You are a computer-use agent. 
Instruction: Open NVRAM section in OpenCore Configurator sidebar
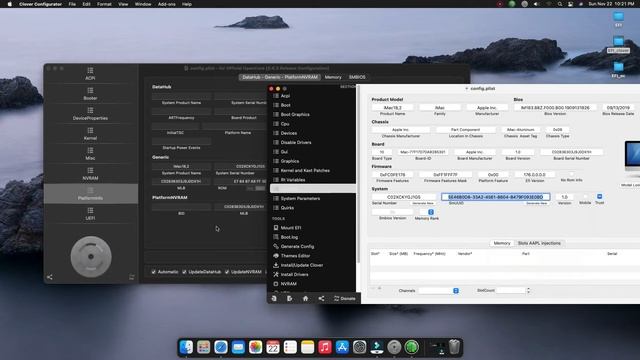click(x=90, y=174)
